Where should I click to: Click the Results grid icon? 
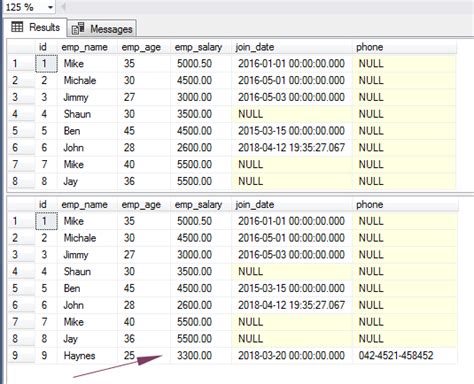click(17, 27)
